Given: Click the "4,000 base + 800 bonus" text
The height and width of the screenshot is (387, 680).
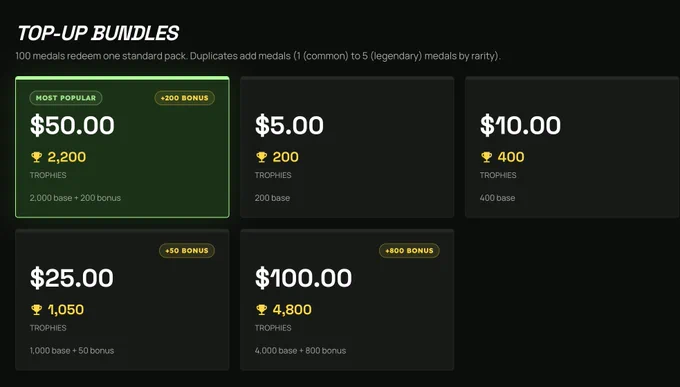Looking at the screenshot, I should (x=301, y=351).
